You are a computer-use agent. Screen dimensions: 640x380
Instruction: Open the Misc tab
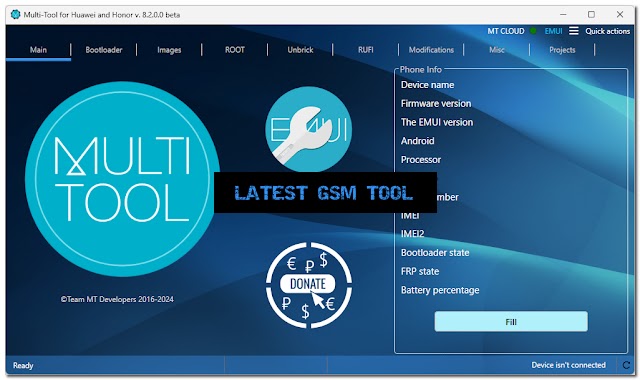(497, 50)
